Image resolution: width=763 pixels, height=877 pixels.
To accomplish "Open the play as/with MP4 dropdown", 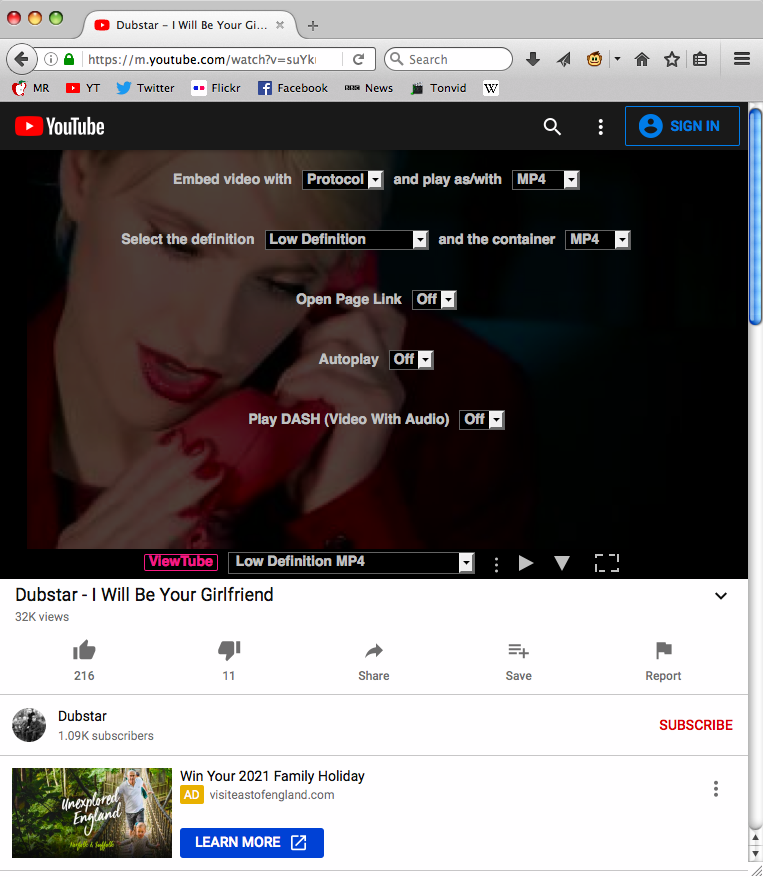I will [545, 180].
